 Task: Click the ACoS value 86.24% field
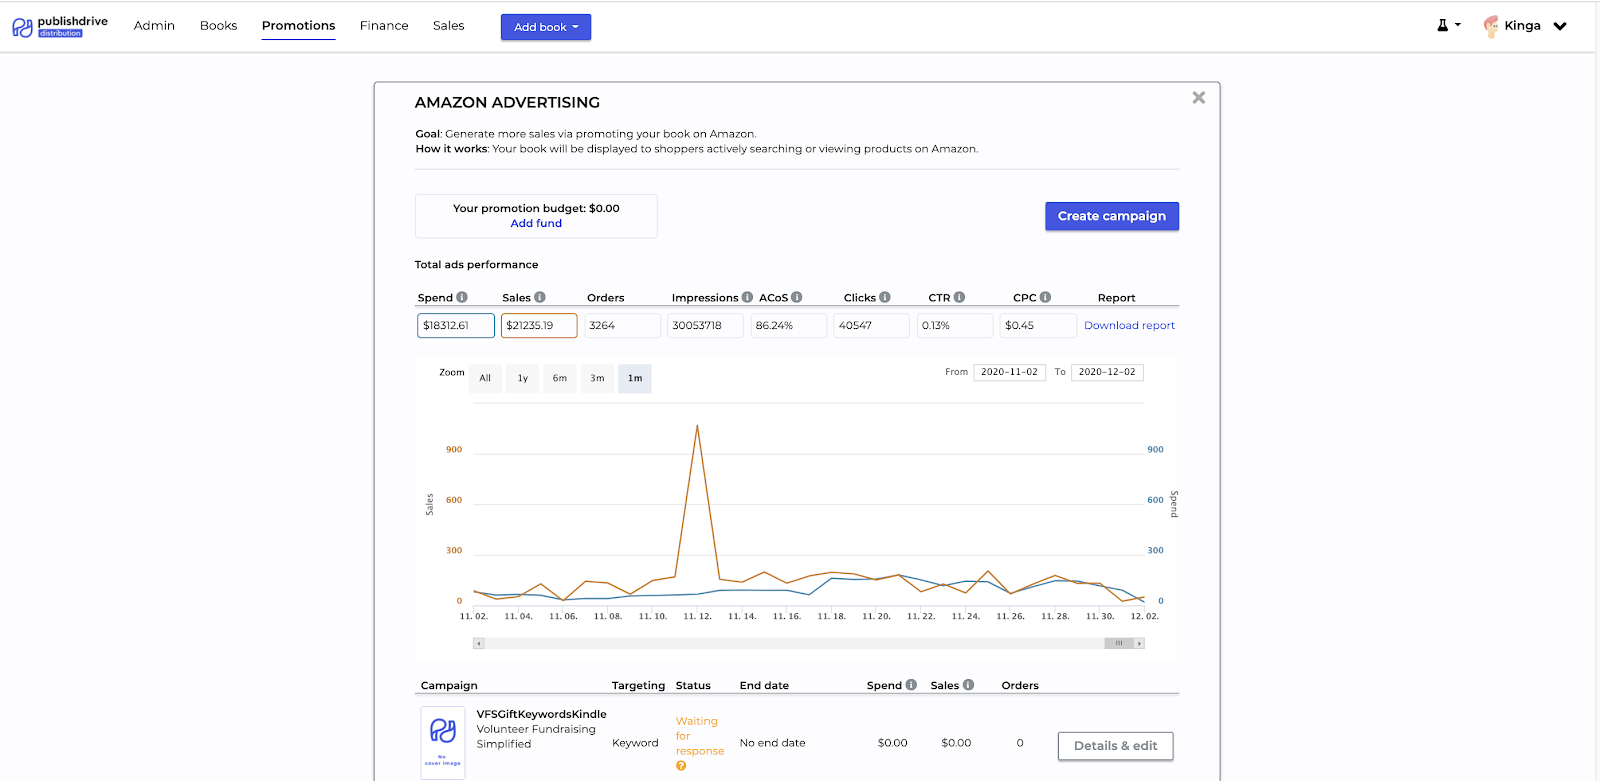pyautogui.click(x=789, y=325)
